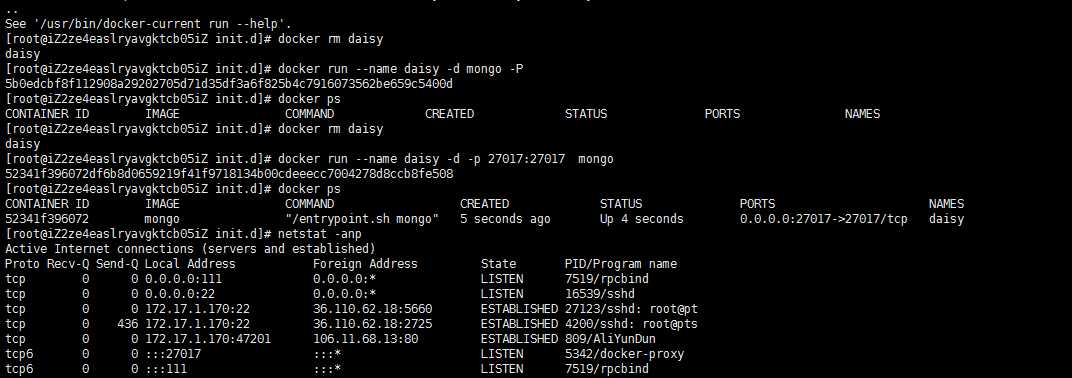Select the port mapping 0.0.0.0:27017->27017/tcp
1072x378 pixels.
point(824,219)
